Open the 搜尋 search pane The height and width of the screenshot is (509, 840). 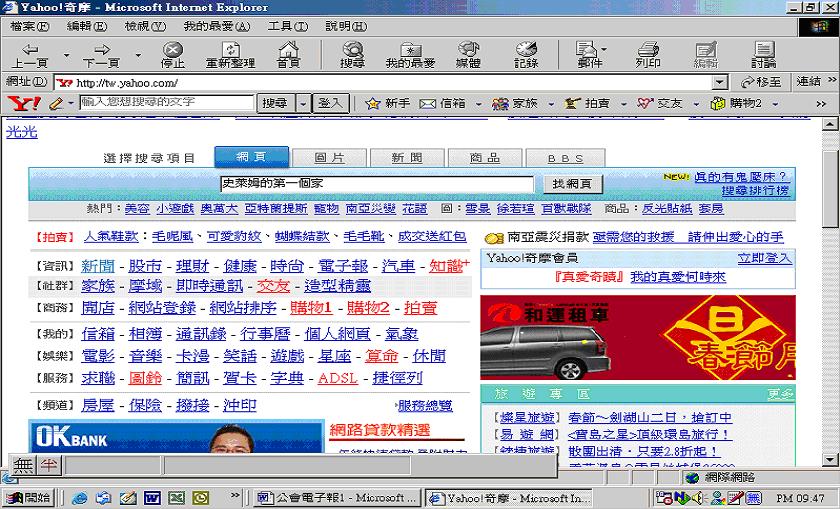pos(352,55)
